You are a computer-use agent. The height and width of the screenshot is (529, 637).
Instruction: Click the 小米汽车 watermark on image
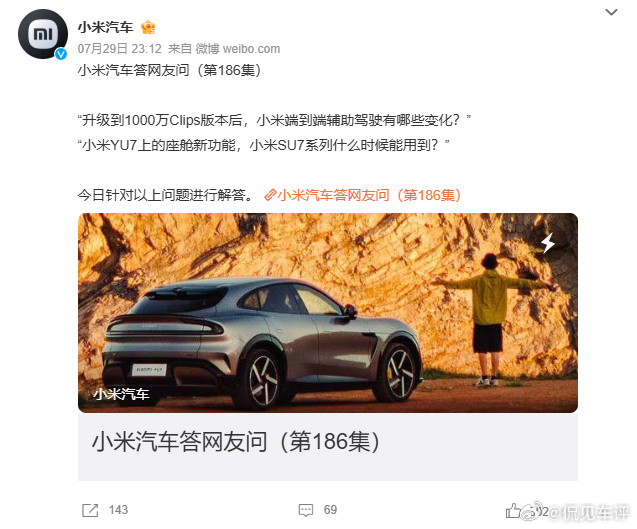(121, 394)
